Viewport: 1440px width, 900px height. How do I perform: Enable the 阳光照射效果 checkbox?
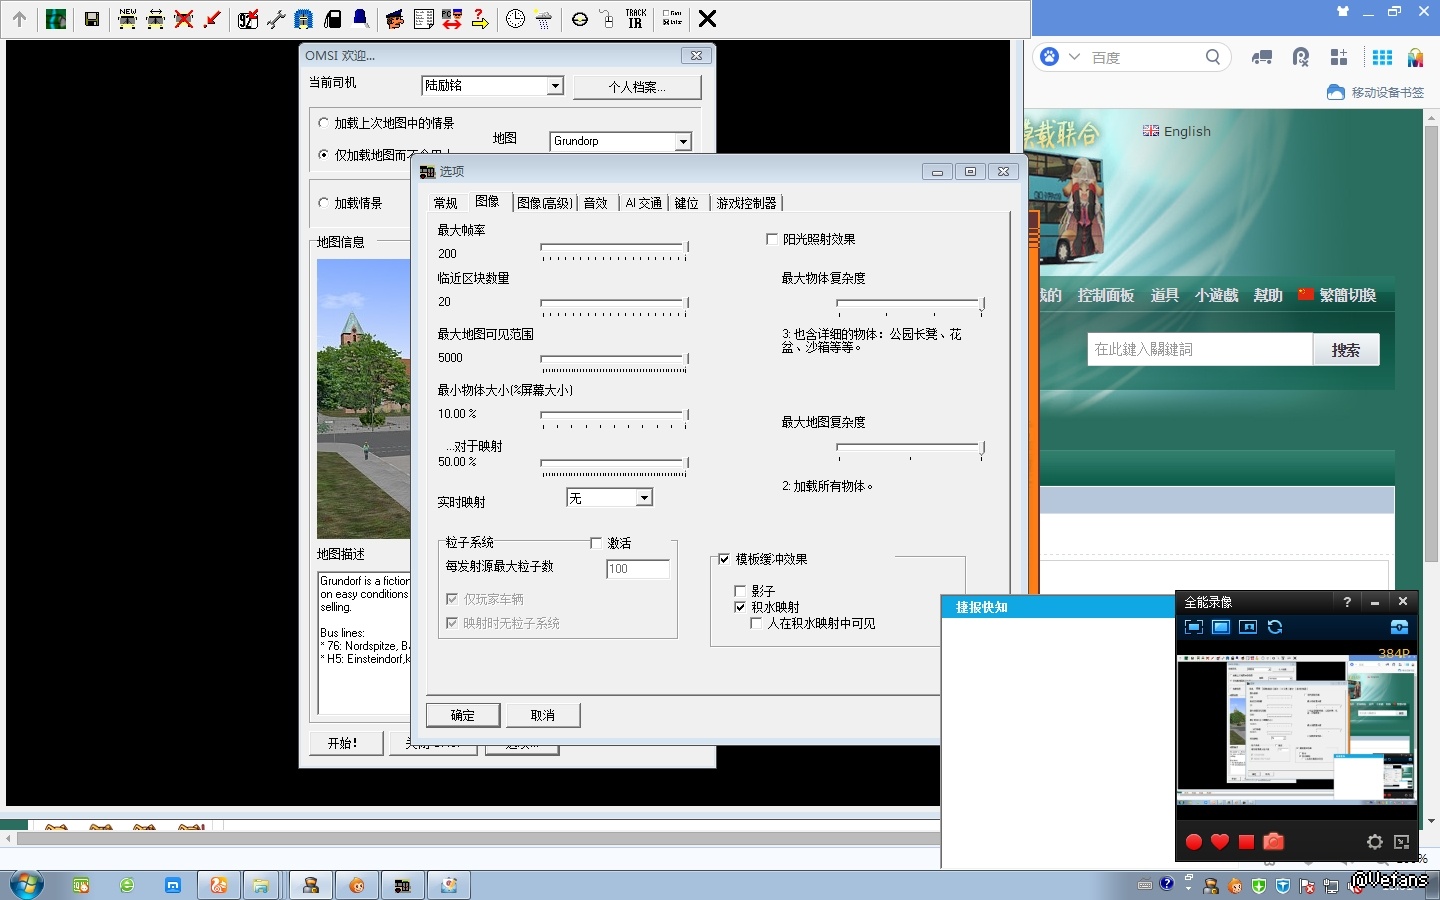(x=772, y=239)
